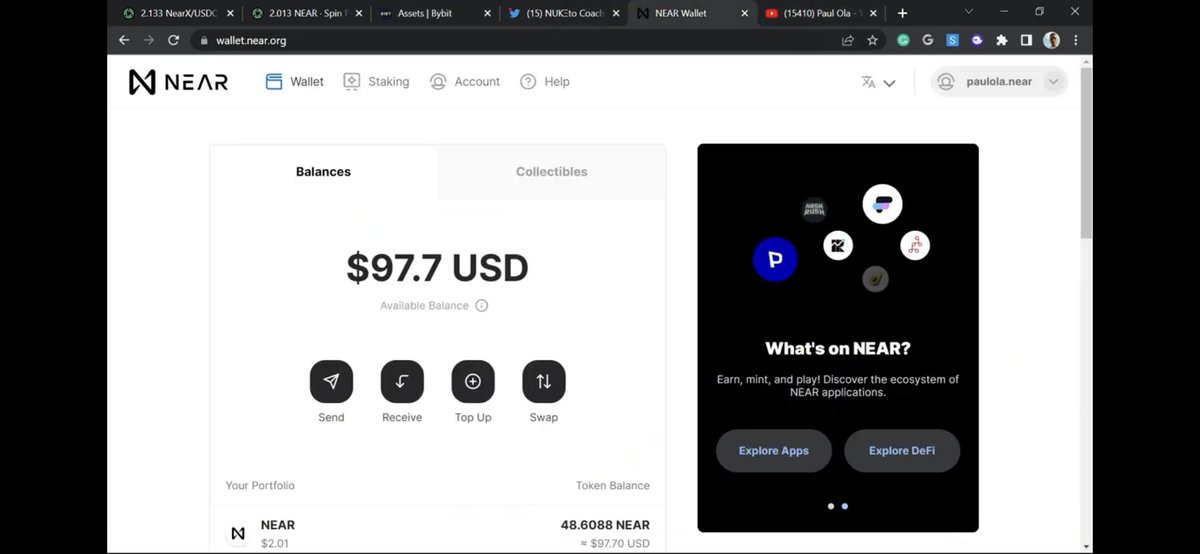Select the second carousel dot

(845, 506)
